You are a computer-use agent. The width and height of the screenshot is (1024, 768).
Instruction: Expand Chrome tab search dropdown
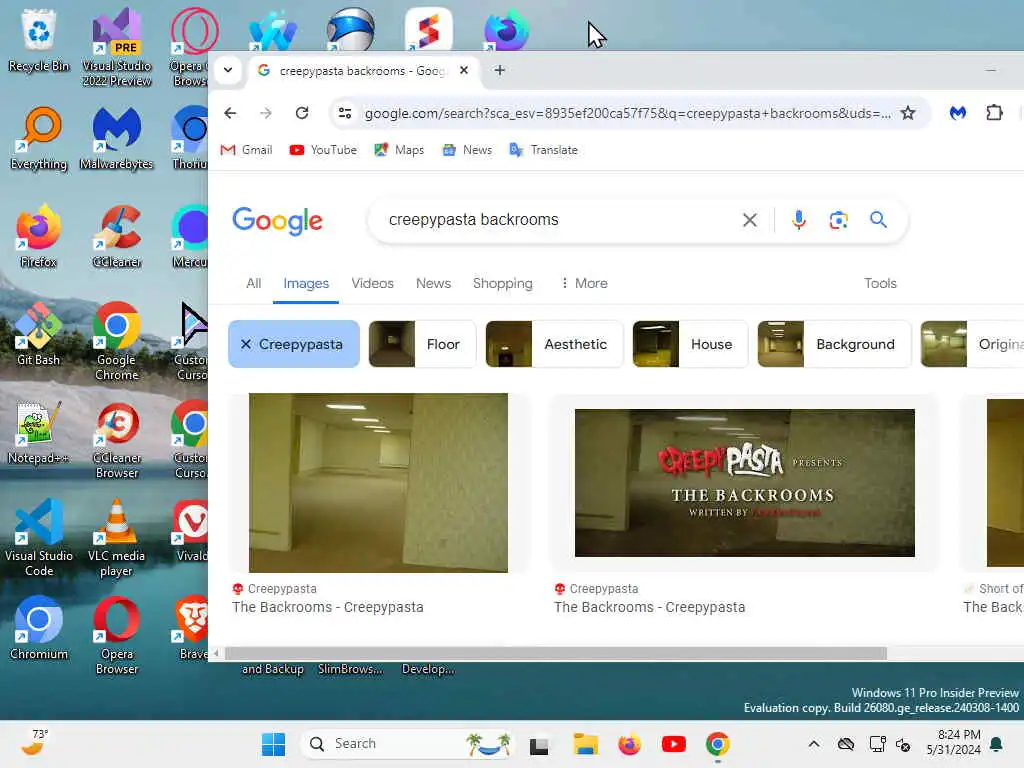coord(228,70)
